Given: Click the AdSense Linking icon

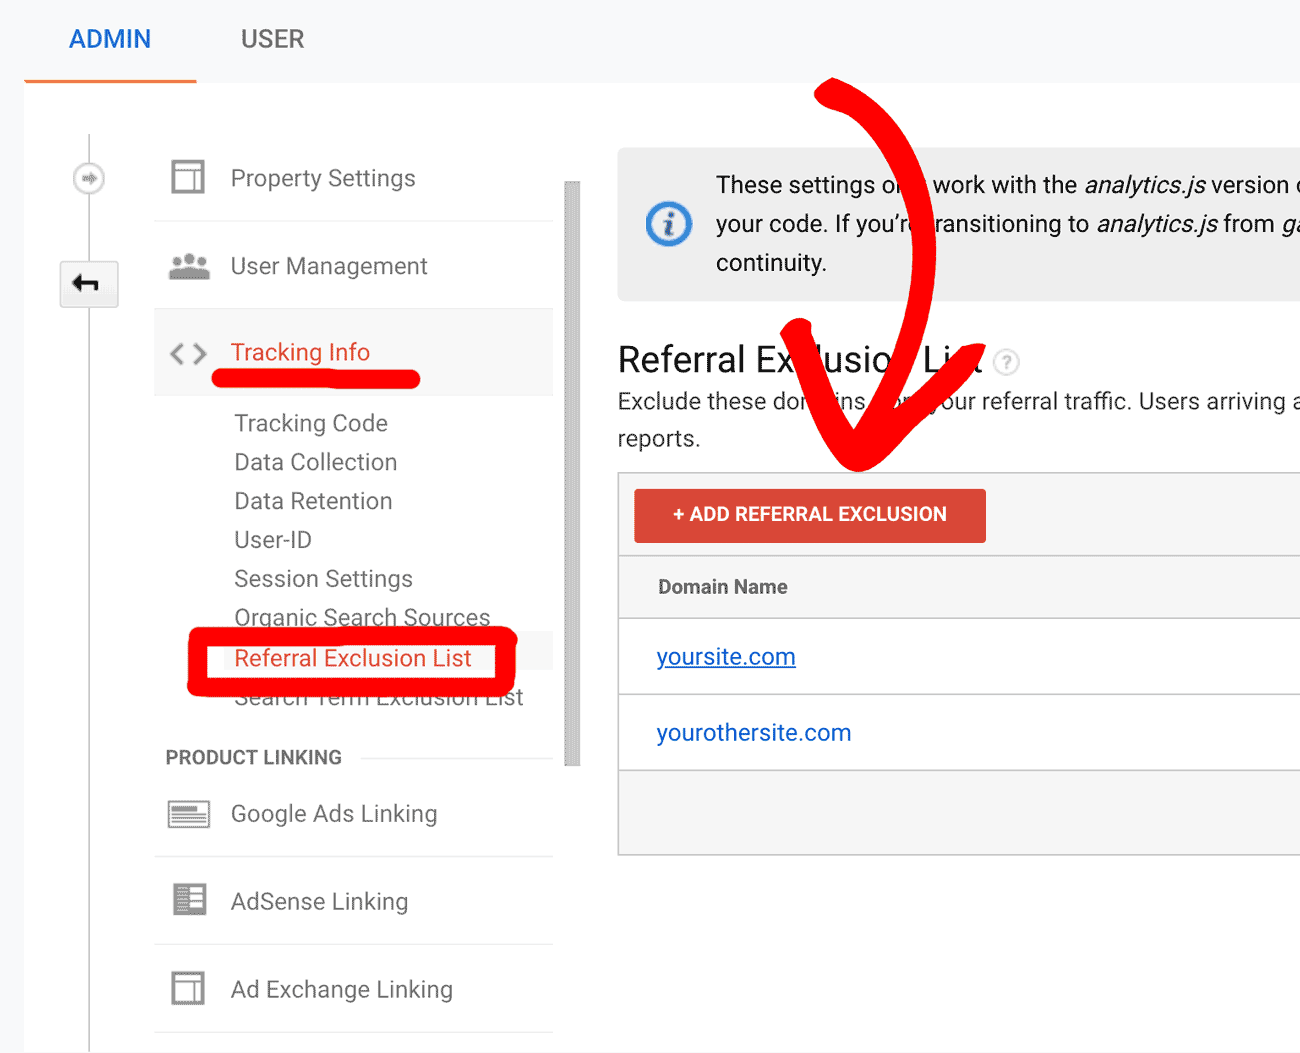Looking at the screenshot, I should [189, 900].
